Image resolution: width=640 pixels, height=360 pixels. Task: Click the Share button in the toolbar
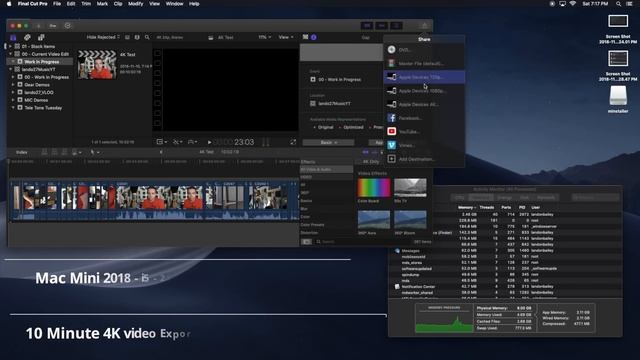point(424,26)
